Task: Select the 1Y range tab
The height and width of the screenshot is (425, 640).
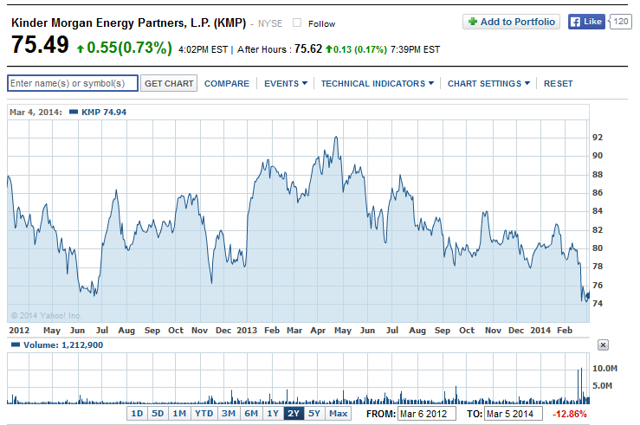Action: 273,414
